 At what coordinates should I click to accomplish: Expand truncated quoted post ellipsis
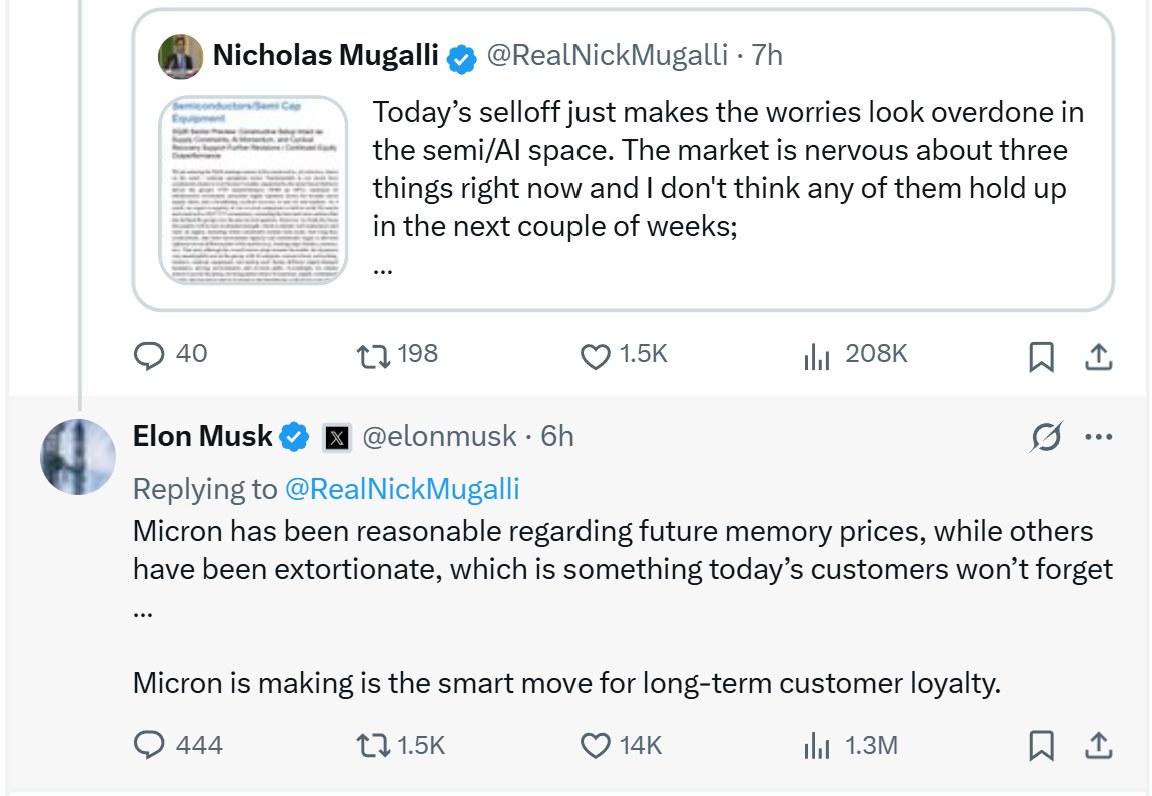point(383,270)
